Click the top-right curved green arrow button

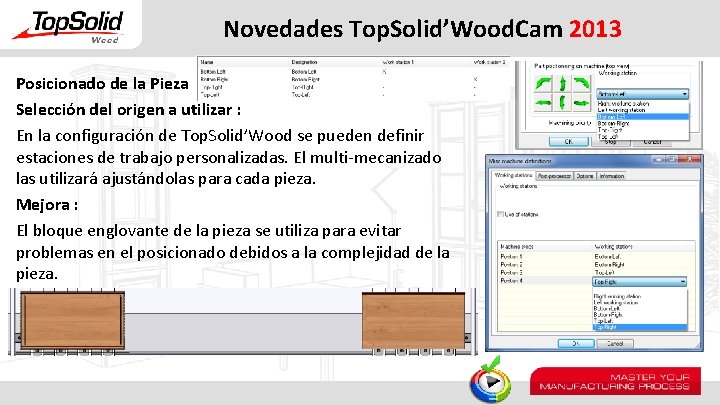(x=581, y=84)
